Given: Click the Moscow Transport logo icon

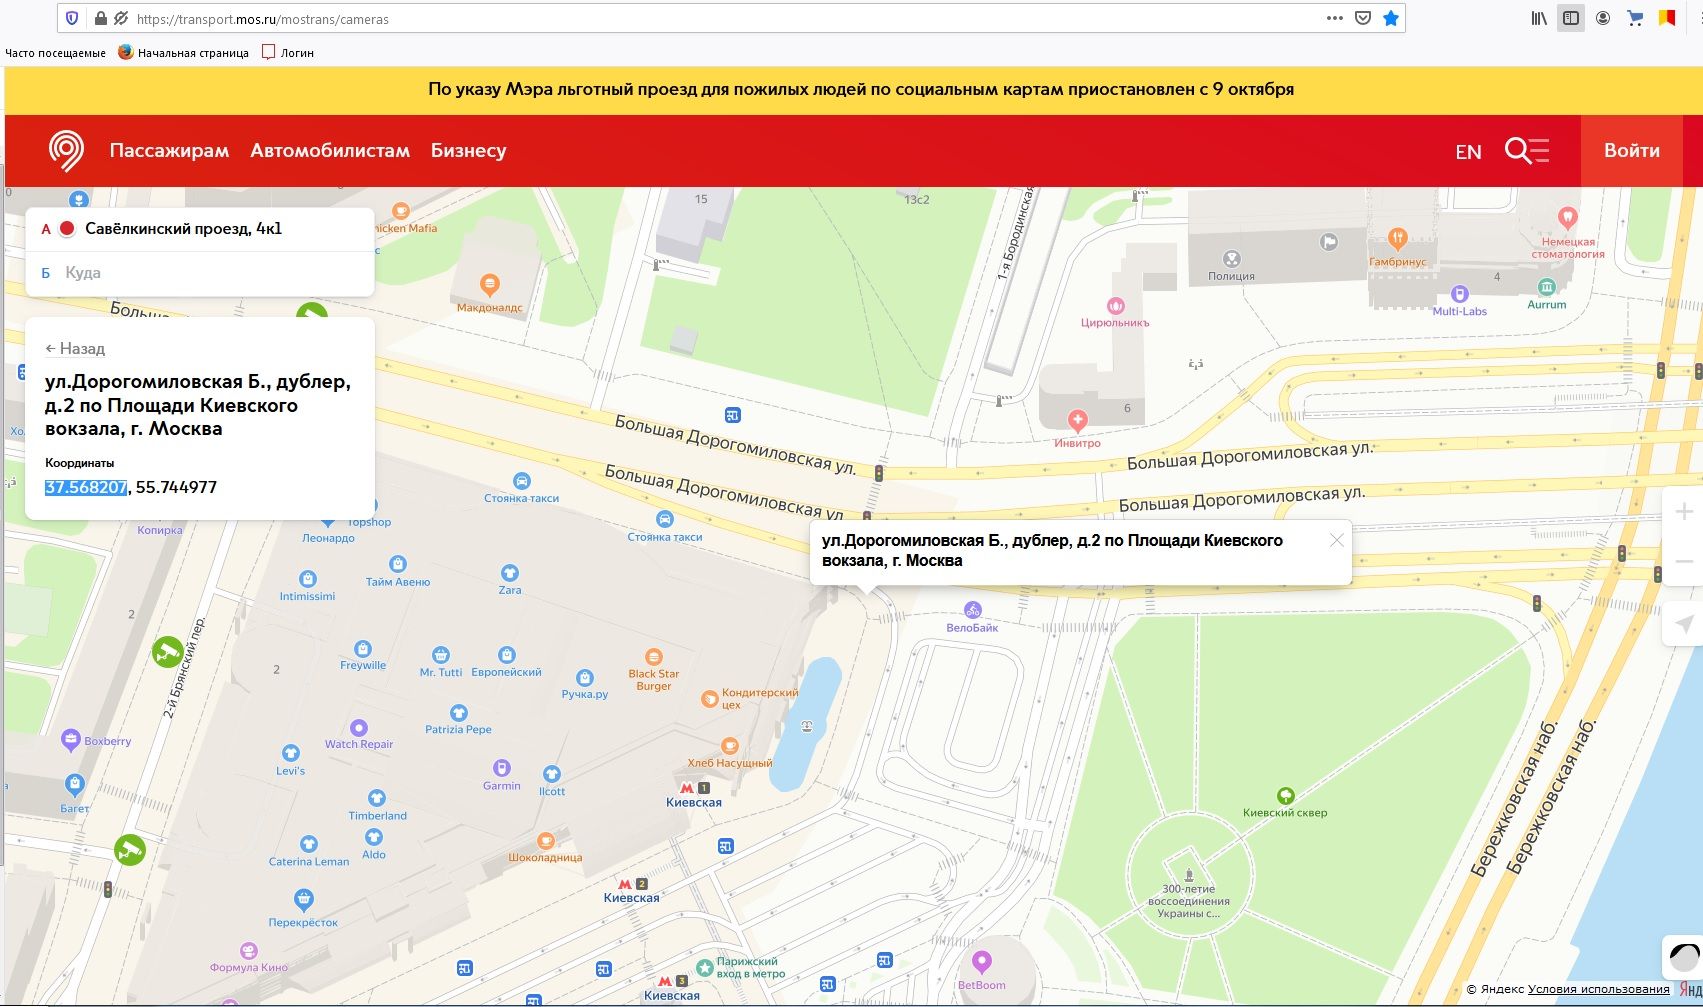Looking at the screenshot, I should 66,151.
